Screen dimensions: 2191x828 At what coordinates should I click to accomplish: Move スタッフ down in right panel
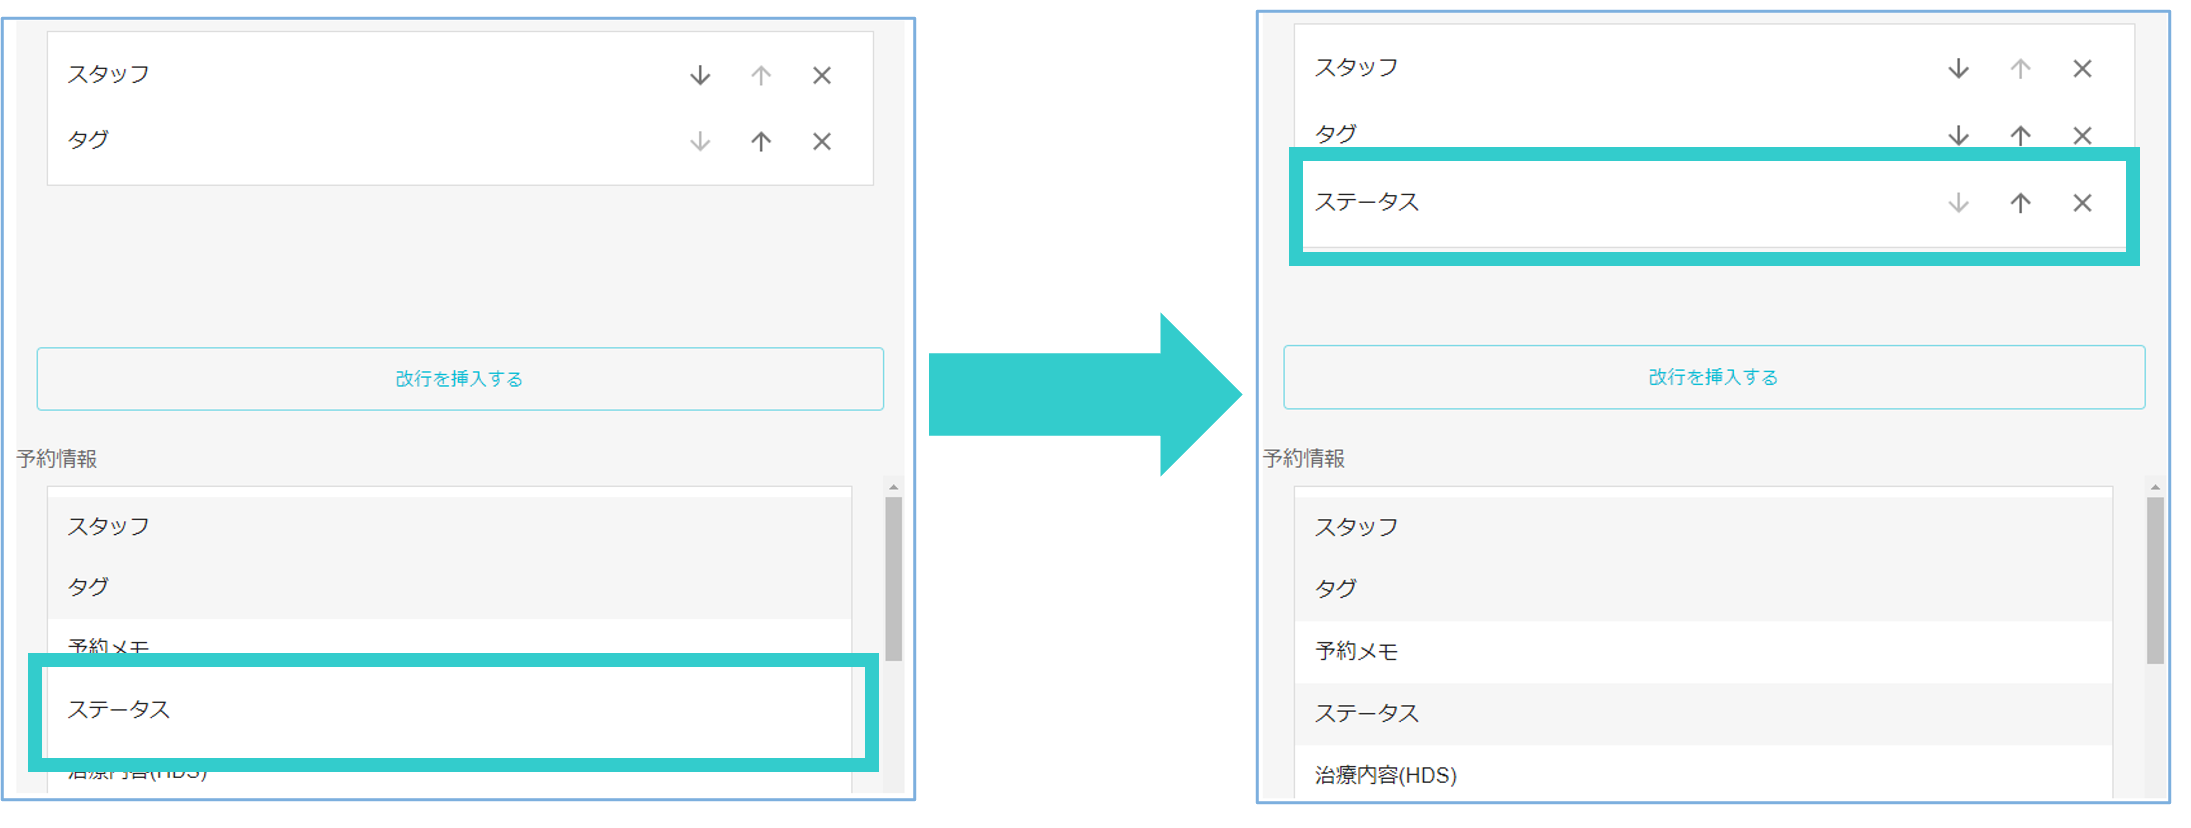[1958, 68]
